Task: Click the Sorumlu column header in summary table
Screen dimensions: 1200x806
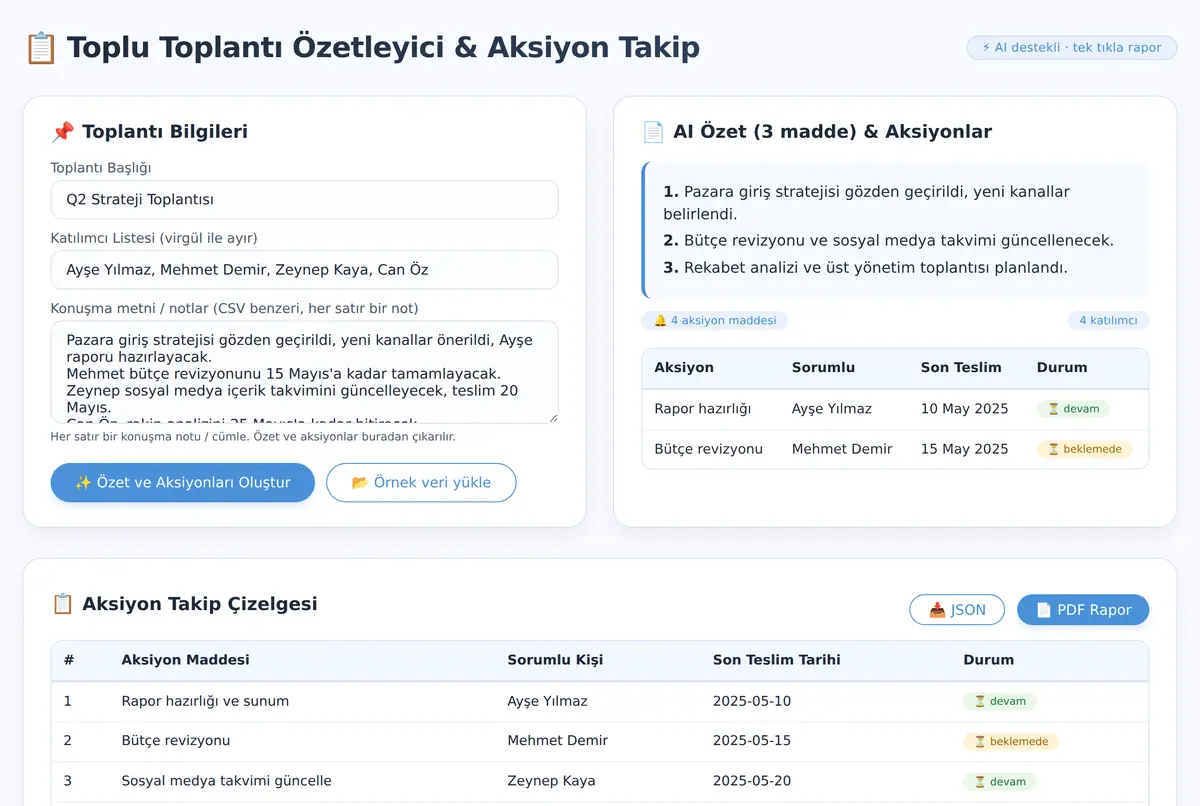Action: (823, 367)
